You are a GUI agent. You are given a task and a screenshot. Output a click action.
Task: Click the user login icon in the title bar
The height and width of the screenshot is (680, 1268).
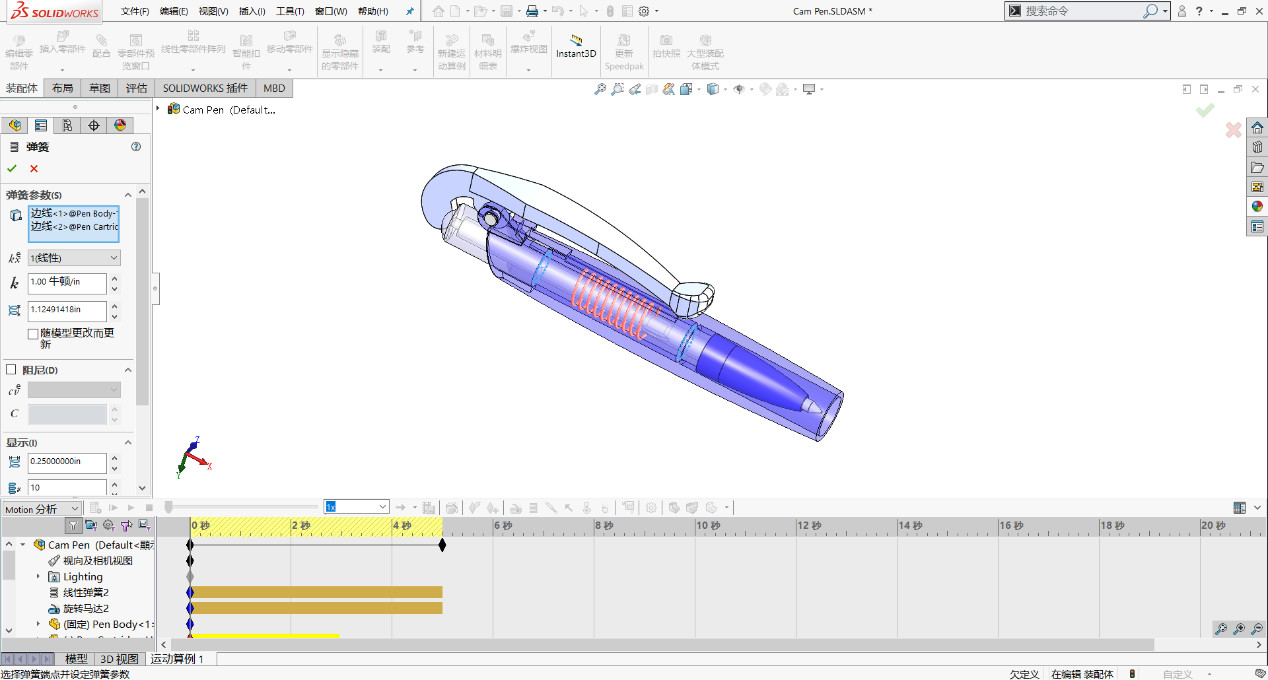coord(1181,11)
